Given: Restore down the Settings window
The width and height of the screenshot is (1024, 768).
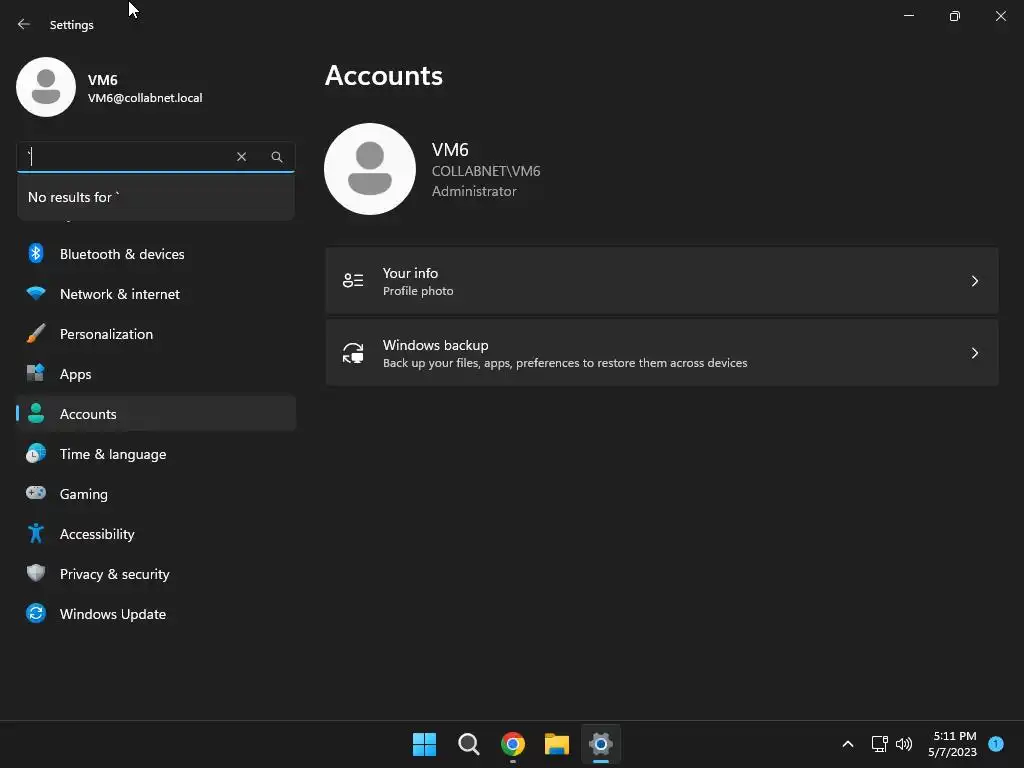Looking at the screenshot, I should pos(955,16).
